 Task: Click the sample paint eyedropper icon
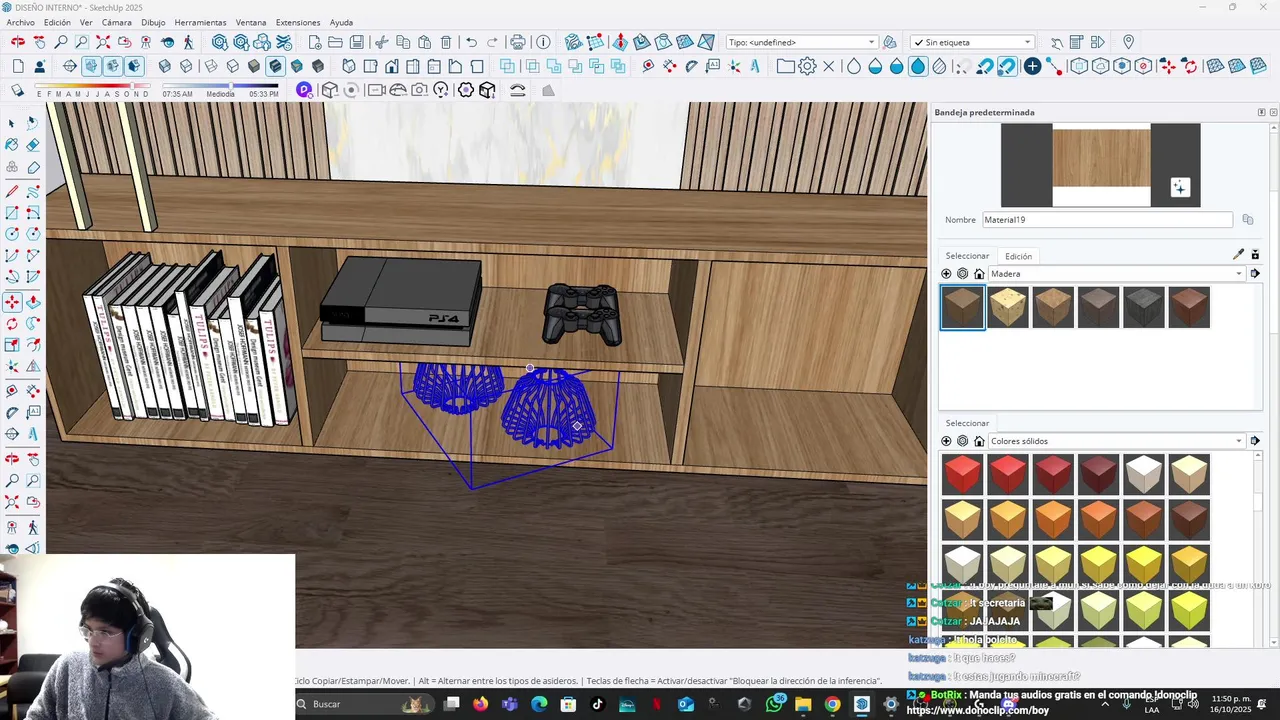point(1238,255)
